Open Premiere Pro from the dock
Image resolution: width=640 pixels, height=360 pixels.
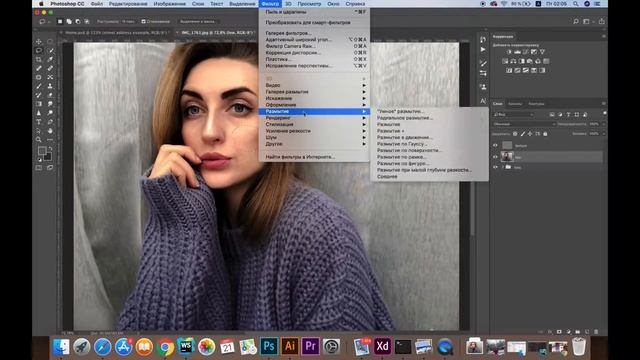pos(310,347)
